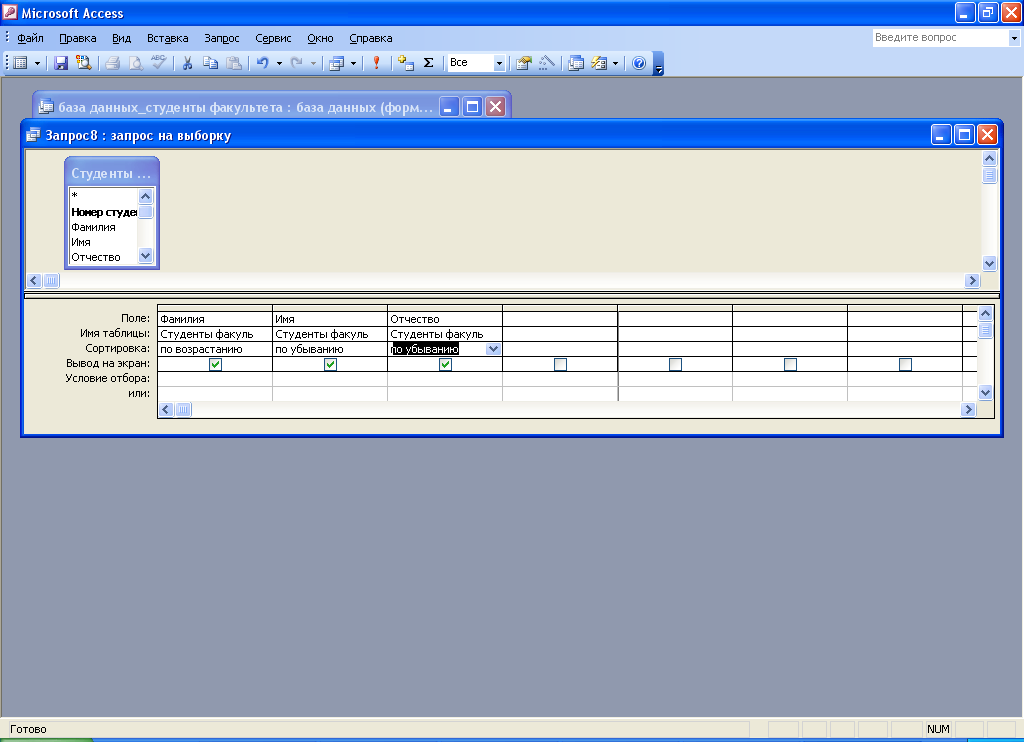Click the Build expression wand icon

pyautogui.click(x=547, y=63)
